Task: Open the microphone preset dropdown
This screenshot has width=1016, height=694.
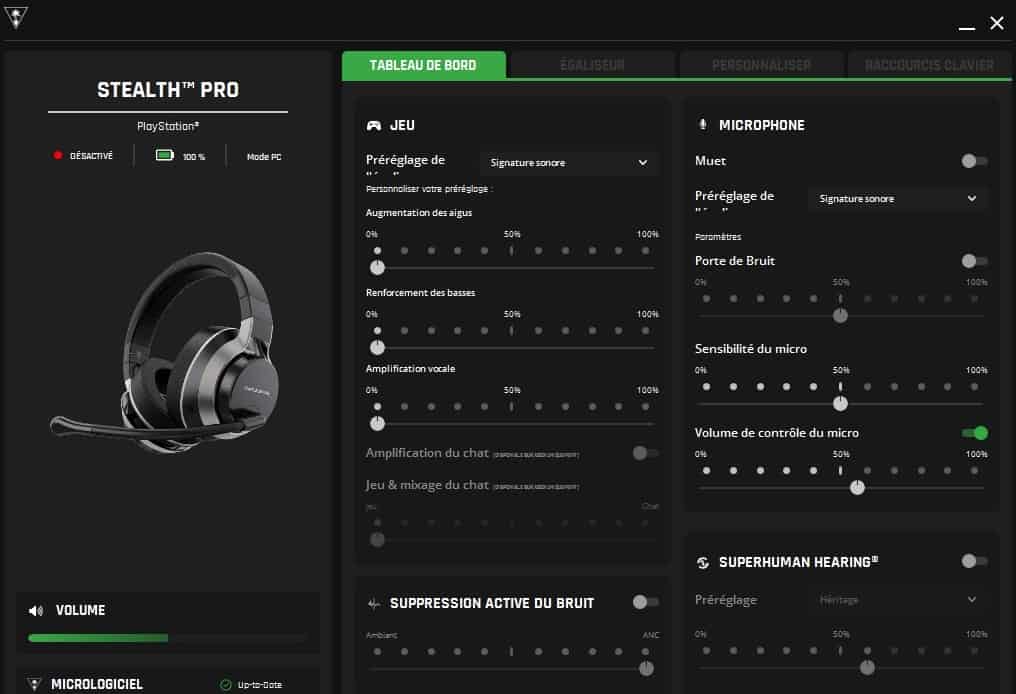Action: tap(897, 199)
